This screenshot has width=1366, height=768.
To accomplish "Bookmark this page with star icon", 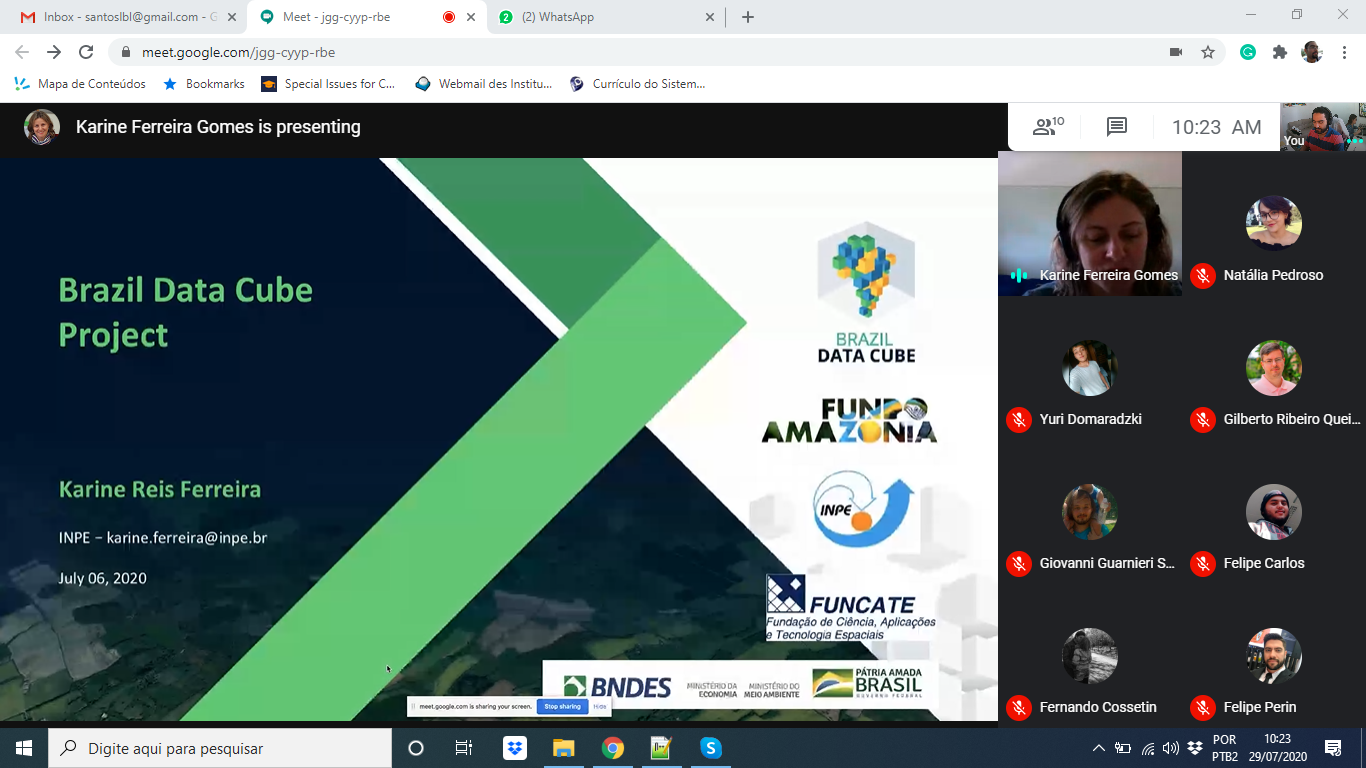I will pos(1208,52).
